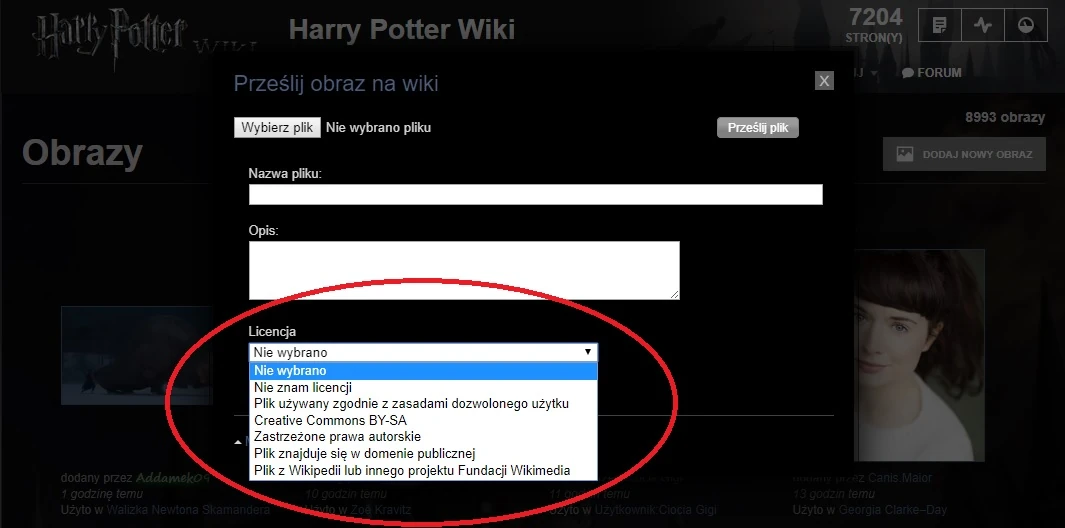Open the Forum link in navigation
Screen dimensions: 1065x528
click(932, 73)
